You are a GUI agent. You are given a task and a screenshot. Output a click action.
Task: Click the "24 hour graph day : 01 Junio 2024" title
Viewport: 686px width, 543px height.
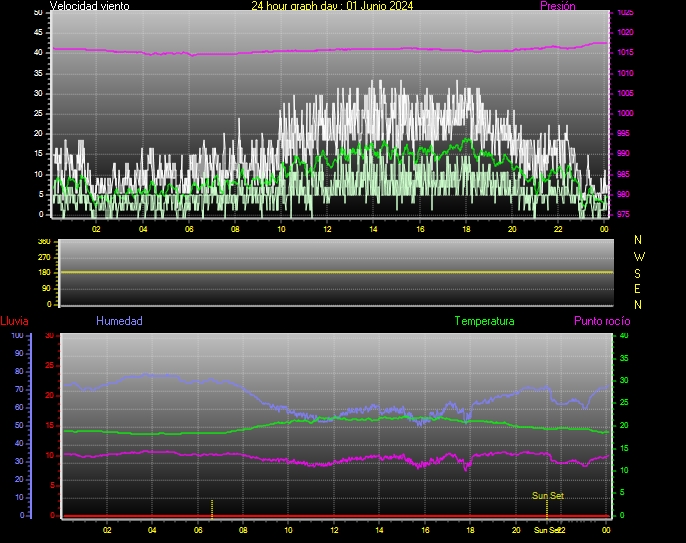332,6
